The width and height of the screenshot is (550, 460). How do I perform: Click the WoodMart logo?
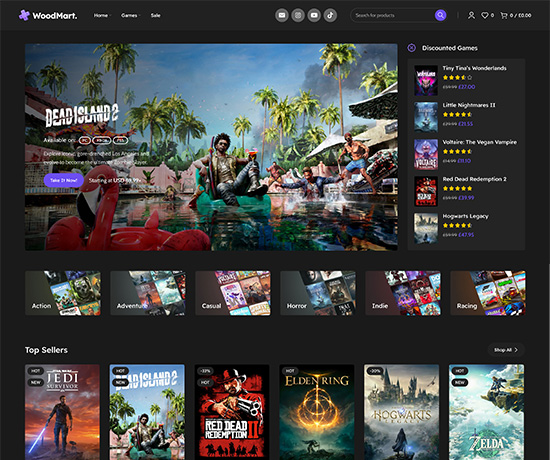pyautogui.click(x=48, y=15)
